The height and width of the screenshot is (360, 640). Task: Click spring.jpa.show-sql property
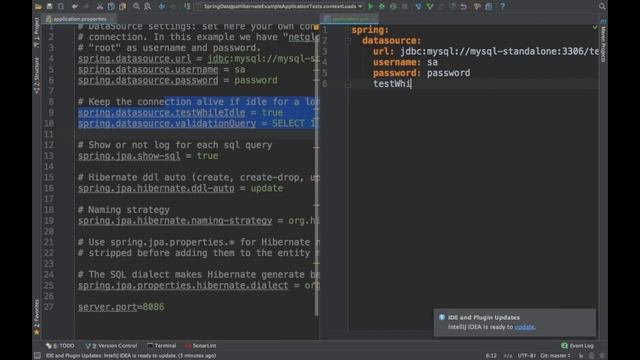(129, 156)
